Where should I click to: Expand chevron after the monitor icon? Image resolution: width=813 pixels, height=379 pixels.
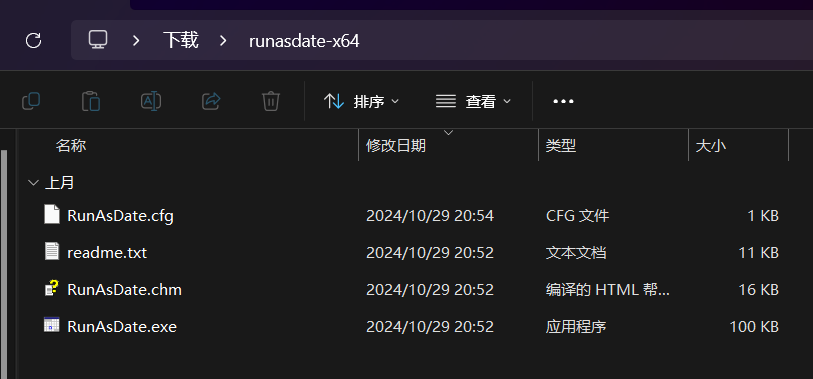(136, 40)
